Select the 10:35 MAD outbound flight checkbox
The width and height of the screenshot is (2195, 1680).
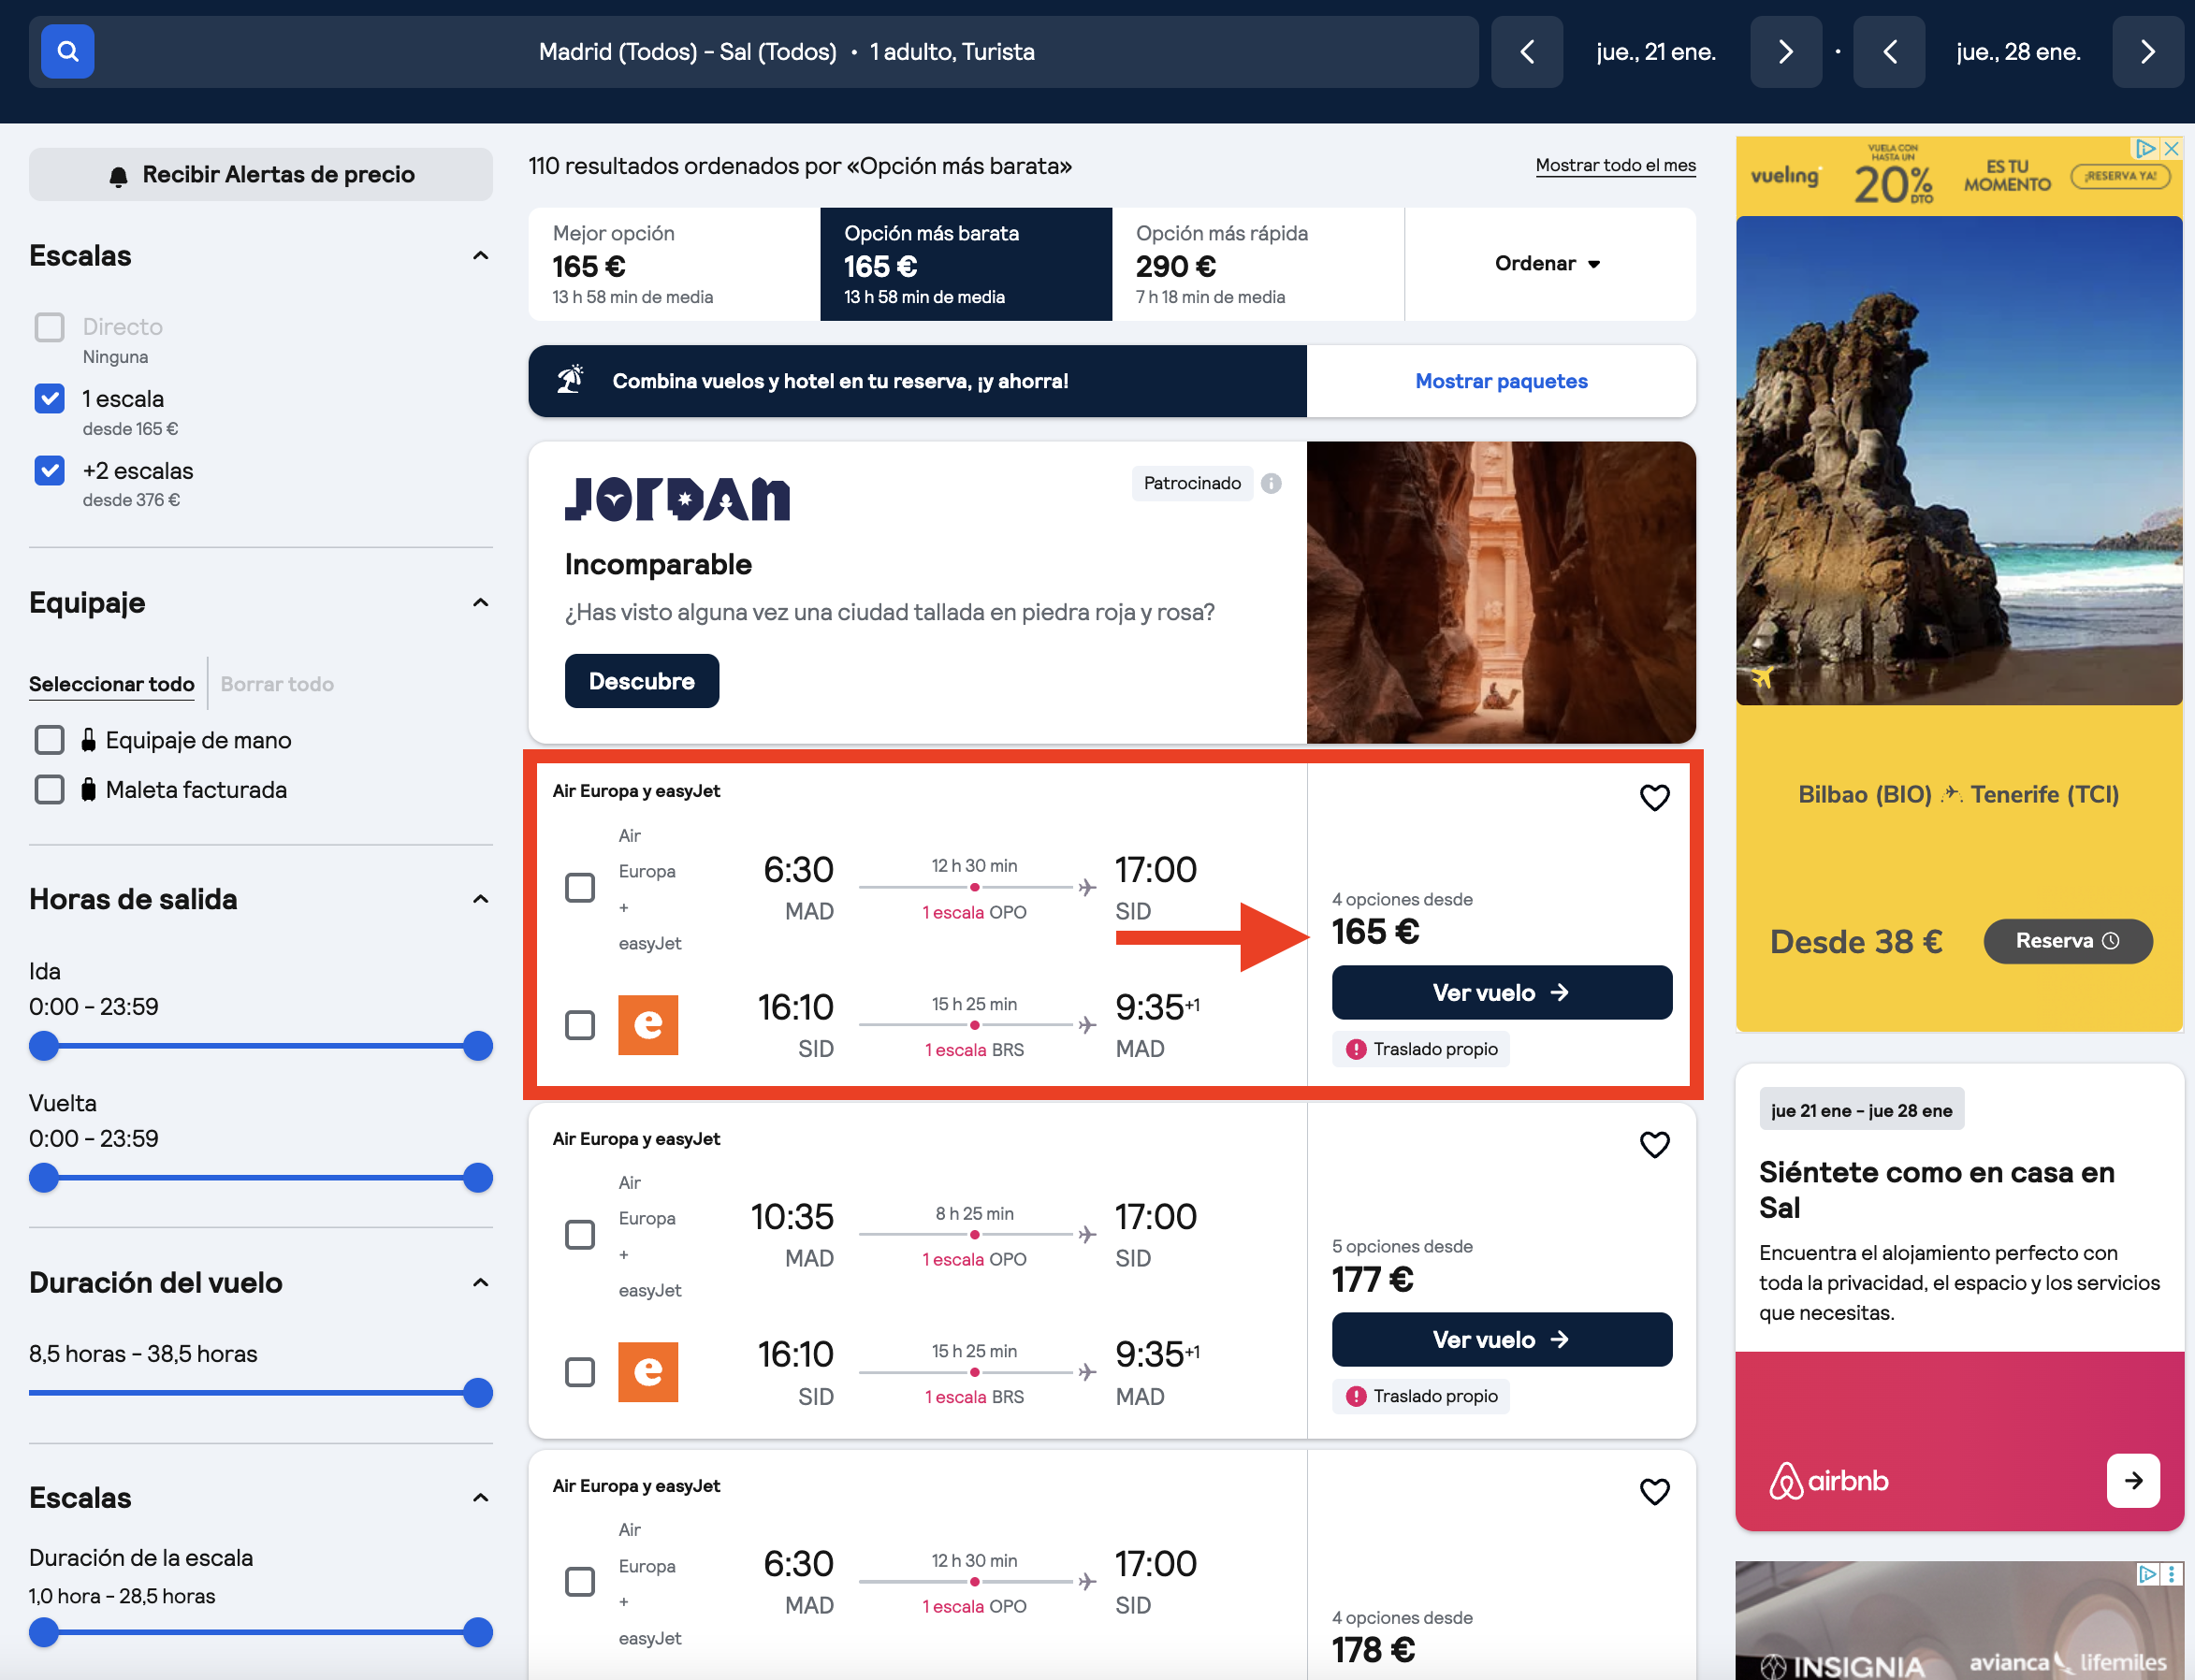coord(580,1234)
